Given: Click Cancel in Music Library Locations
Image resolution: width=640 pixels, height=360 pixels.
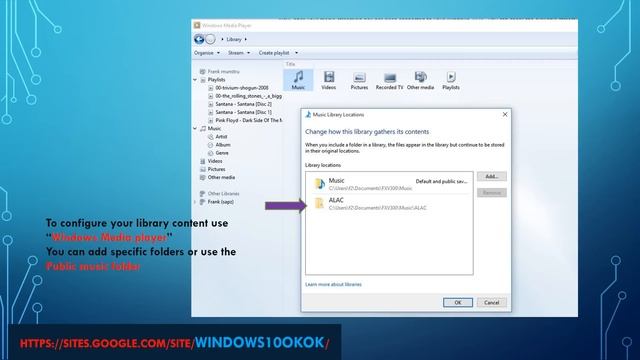Looking at the screenshot, I should (492, 302).
